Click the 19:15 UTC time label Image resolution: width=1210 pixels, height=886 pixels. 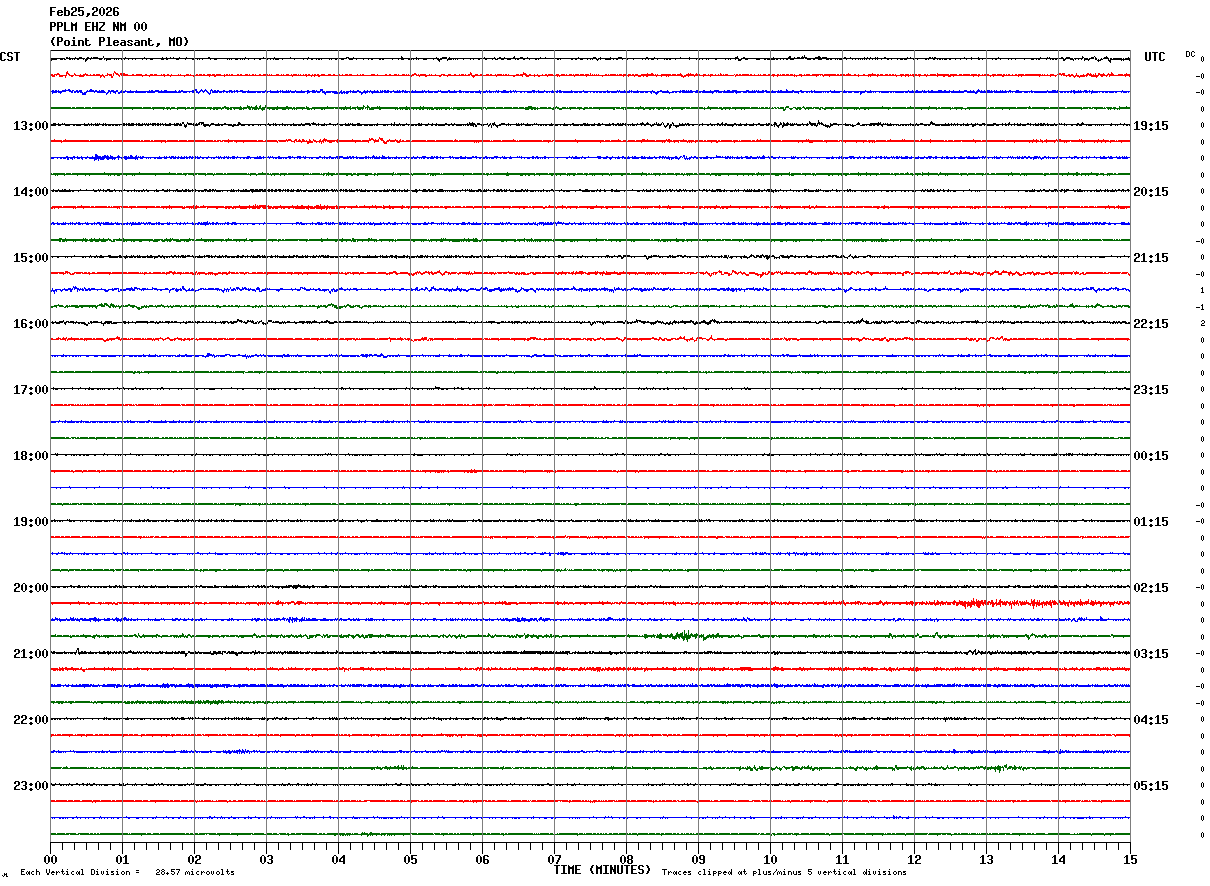click(1150, 126)
